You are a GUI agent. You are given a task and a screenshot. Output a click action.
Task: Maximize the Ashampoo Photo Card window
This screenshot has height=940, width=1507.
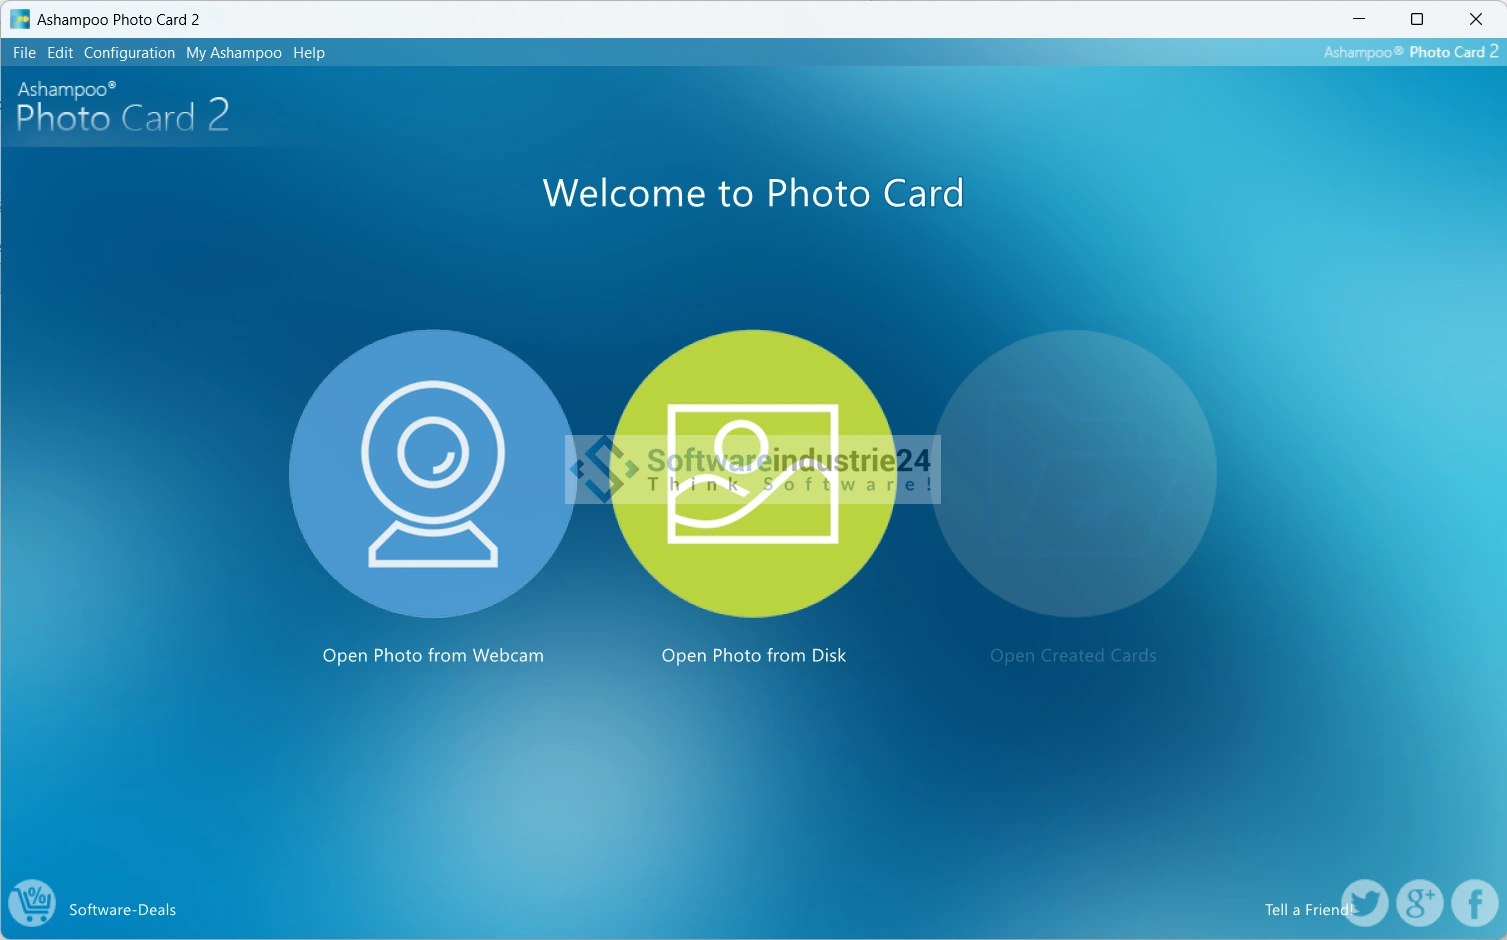1416,19
